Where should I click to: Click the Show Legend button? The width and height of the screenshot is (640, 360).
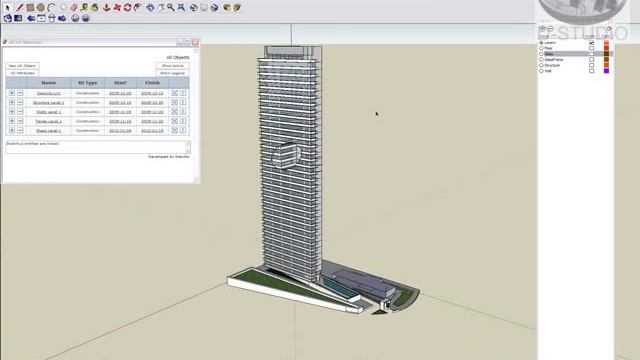(173, 73)
